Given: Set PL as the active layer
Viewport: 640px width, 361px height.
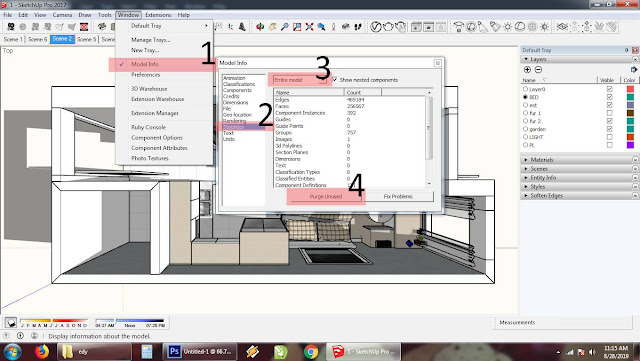Looking at the screenshot, I should tap(525, 145).
